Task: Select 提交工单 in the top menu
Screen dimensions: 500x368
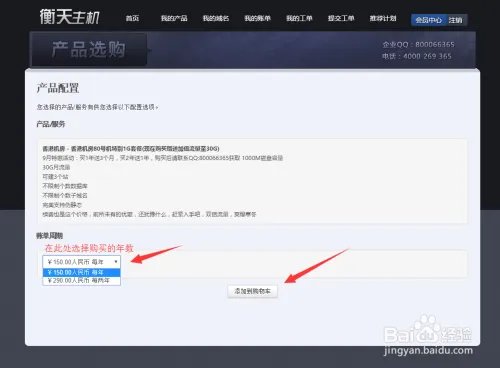Action: [341, 18]
